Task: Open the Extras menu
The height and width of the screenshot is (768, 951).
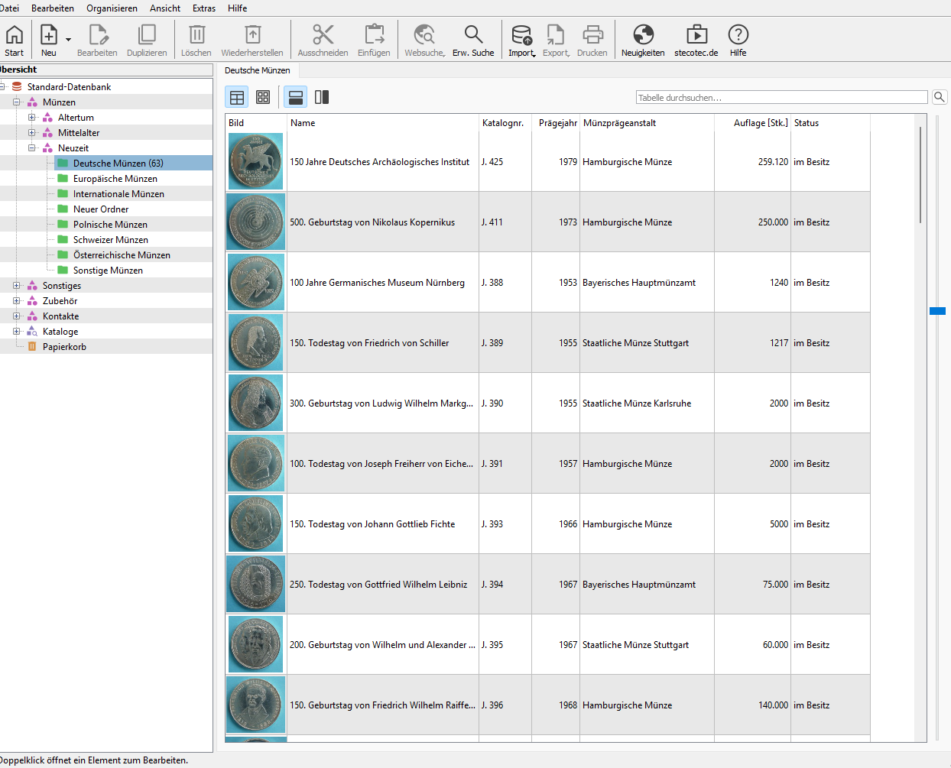Action: coord(204,8)
